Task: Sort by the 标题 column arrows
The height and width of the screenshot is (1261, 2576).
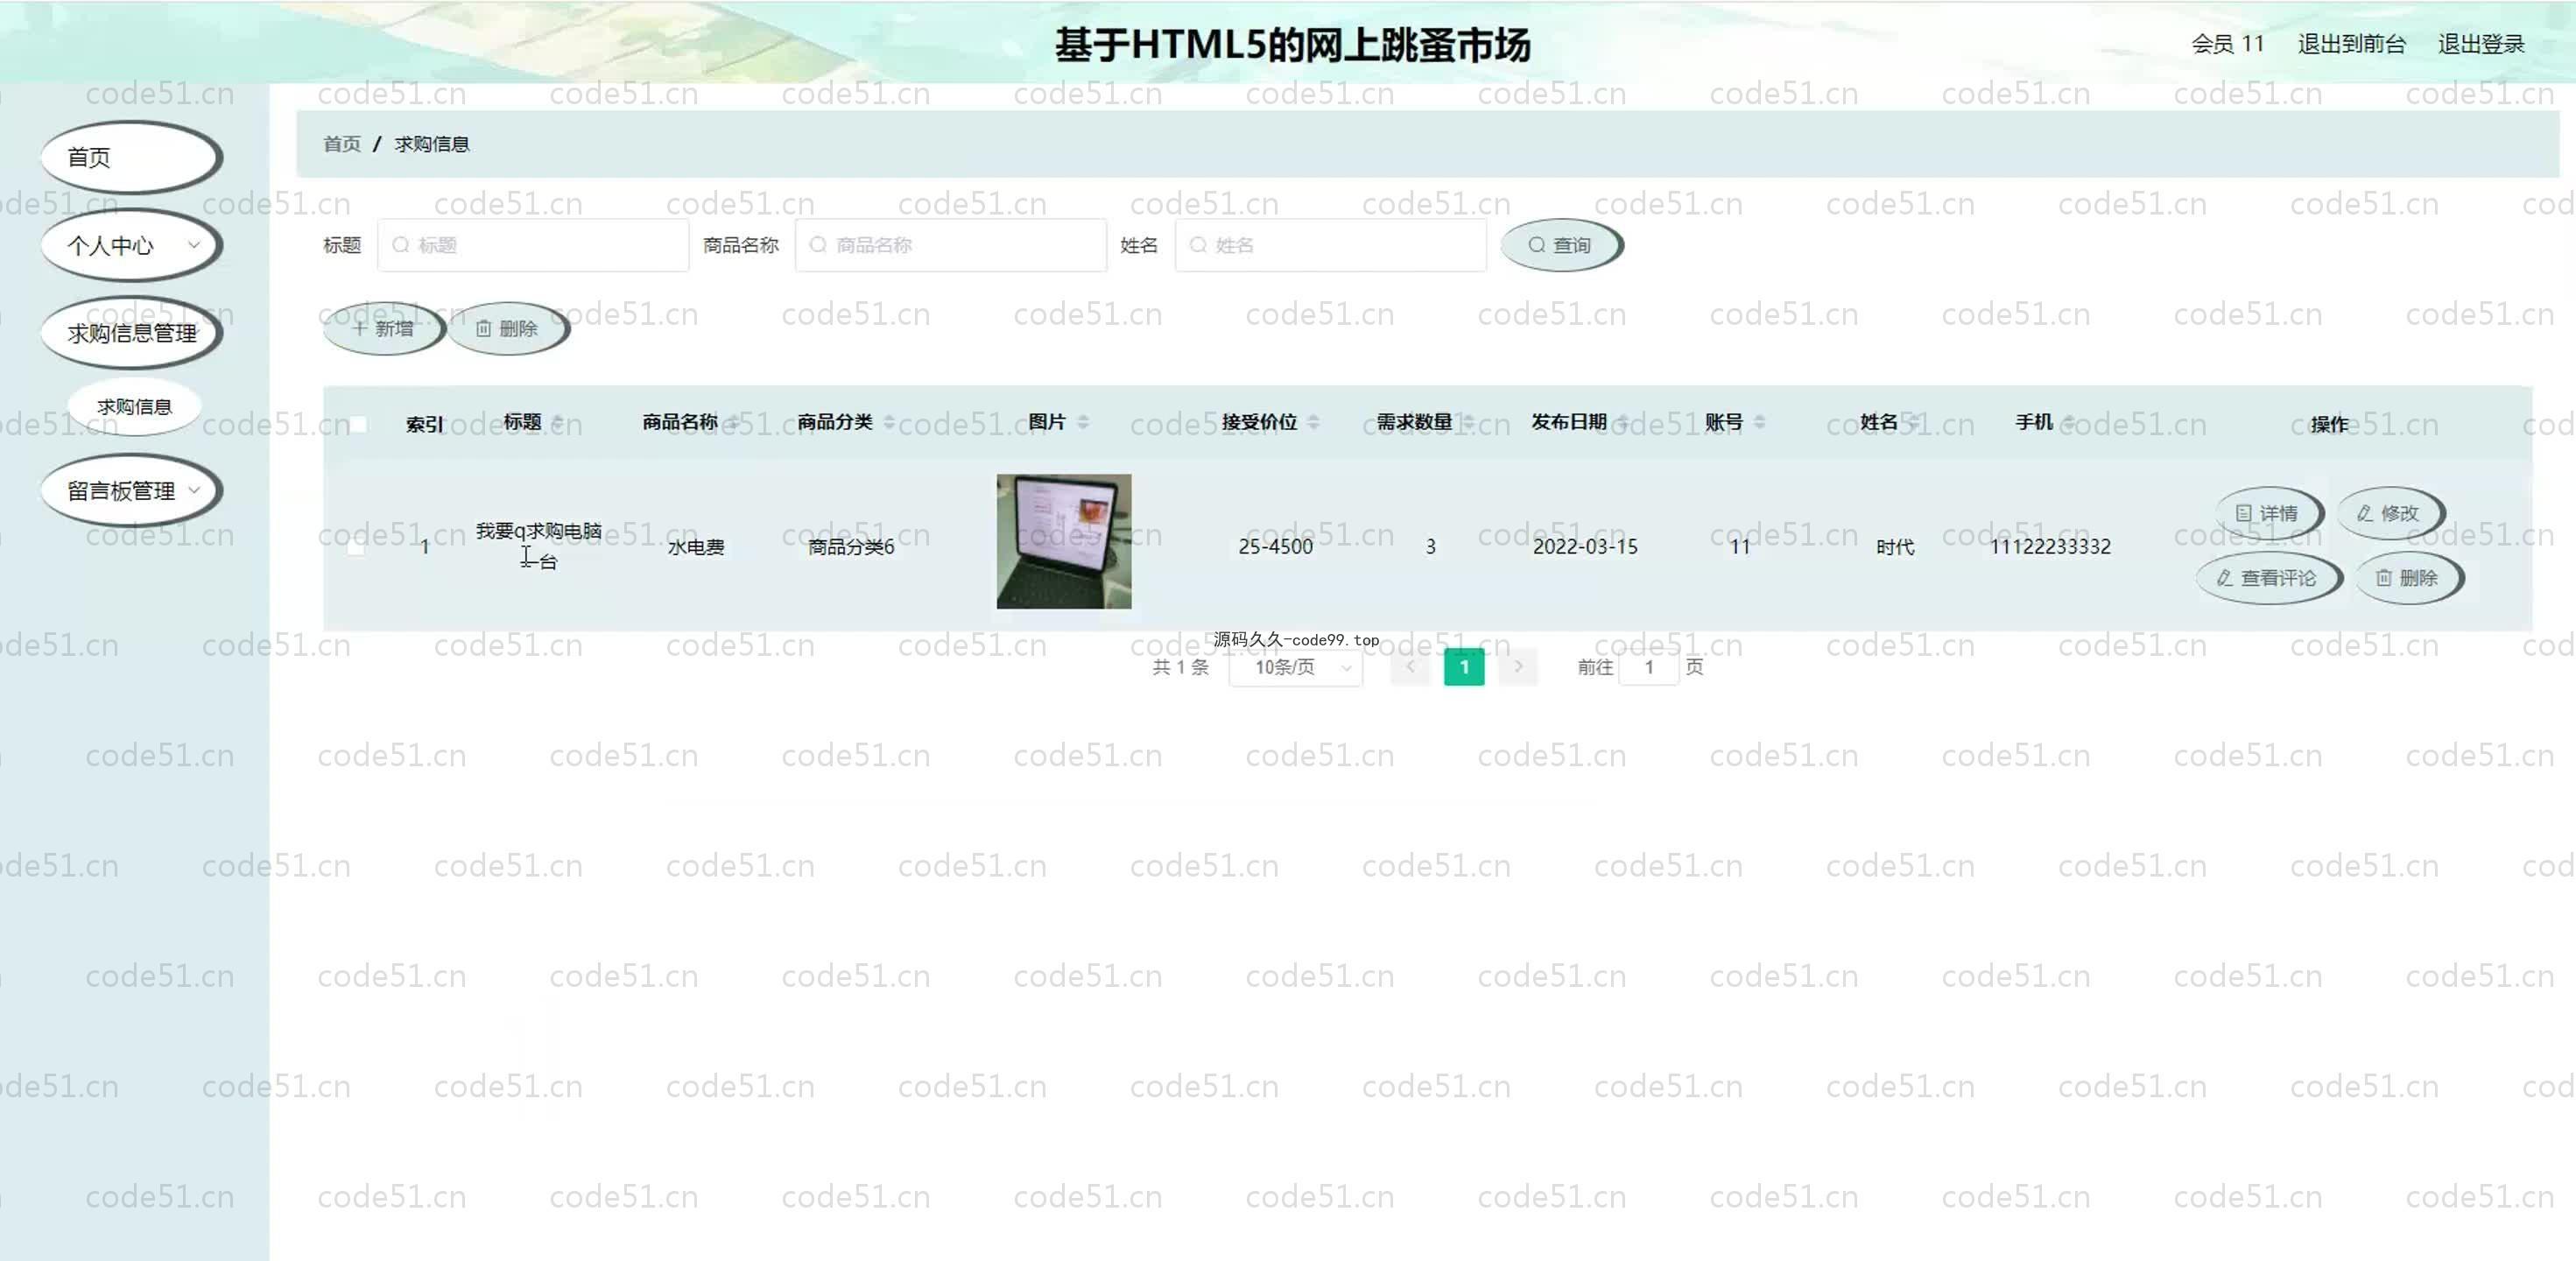Action: pyautogui.click(x=558, y=422)
